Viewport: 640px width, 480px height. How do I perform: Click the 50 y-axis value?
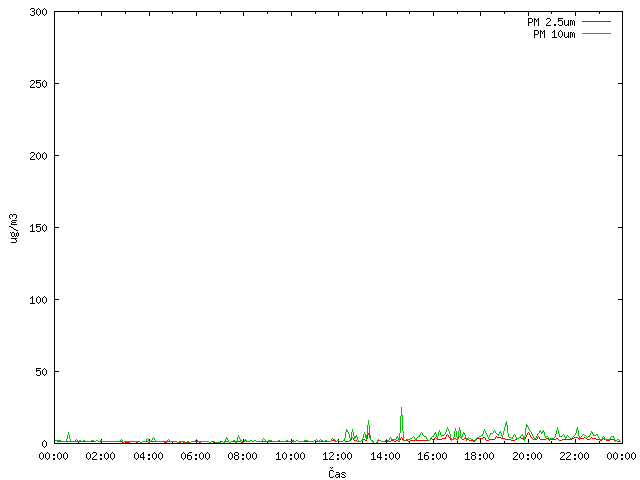pos(41,372)
